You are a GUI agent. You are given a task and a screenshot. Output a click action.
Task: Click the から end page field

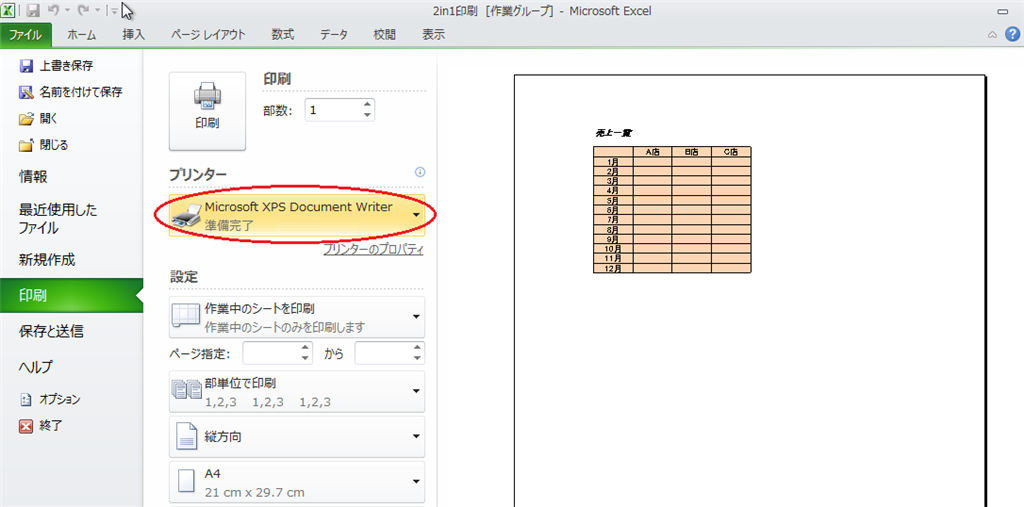382,353
